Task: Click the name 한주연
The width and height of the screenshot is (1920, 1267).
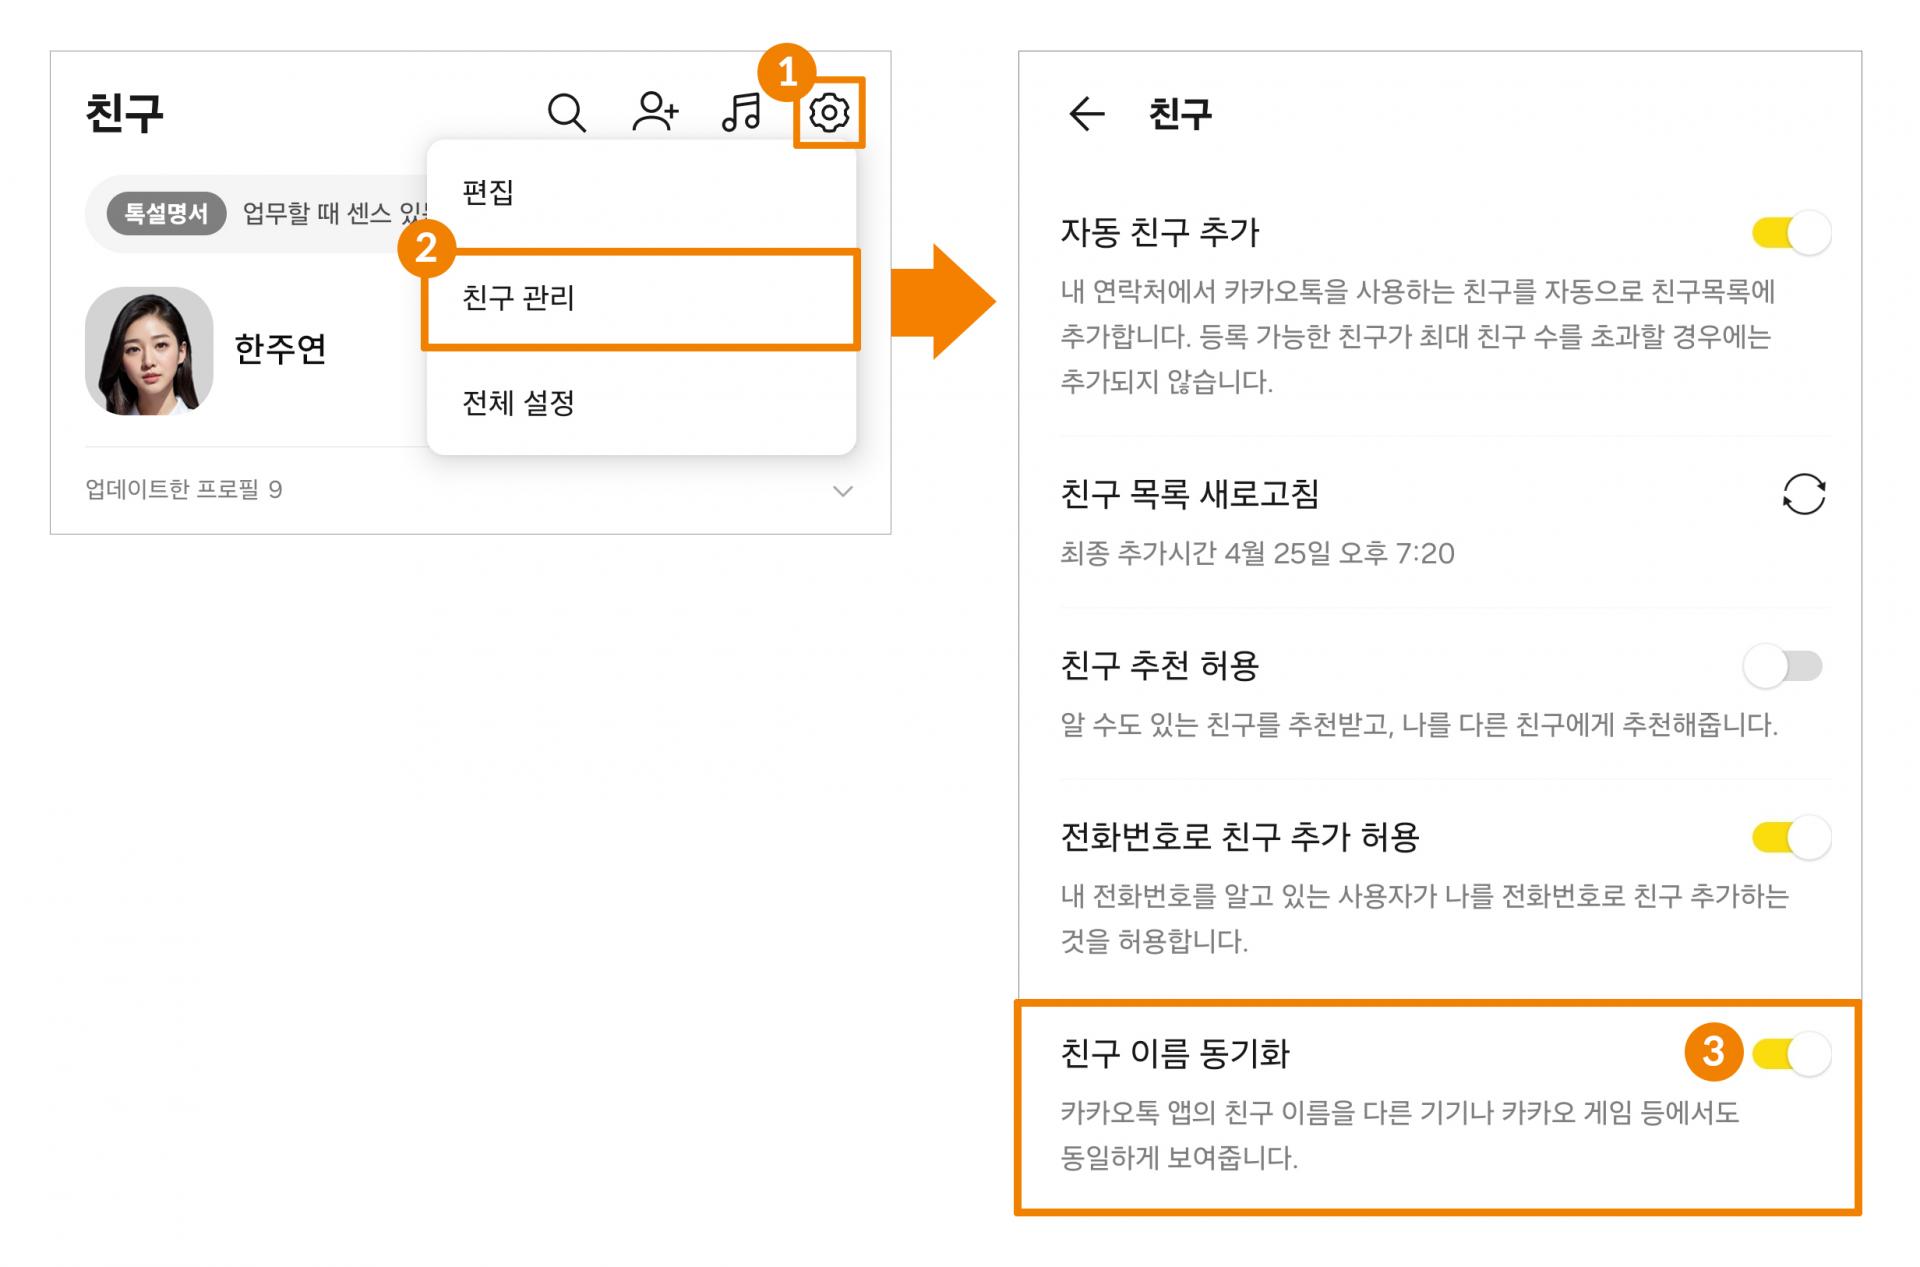Action: (280, 349)
